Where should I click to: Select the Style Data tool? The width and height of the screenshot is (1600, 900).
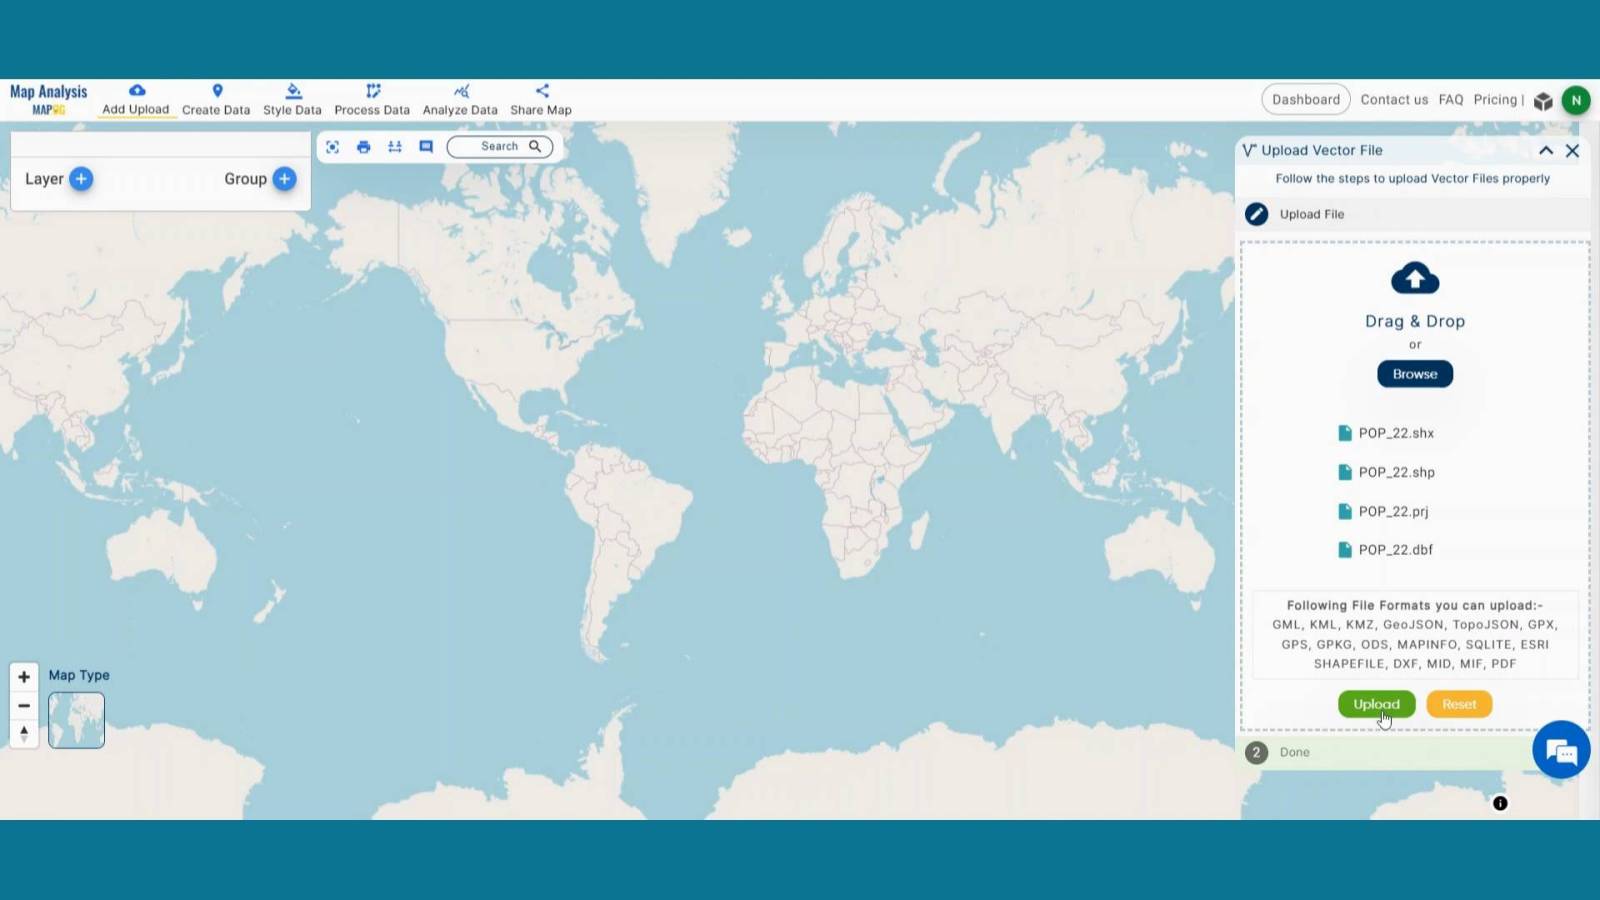pyautogui.click(x=291, y=98)
